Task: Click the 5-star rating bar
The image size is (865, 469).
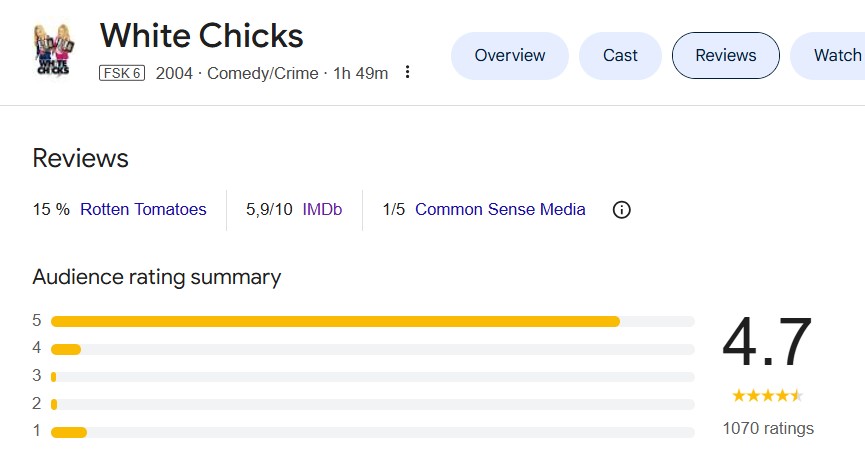Action: 372,321
